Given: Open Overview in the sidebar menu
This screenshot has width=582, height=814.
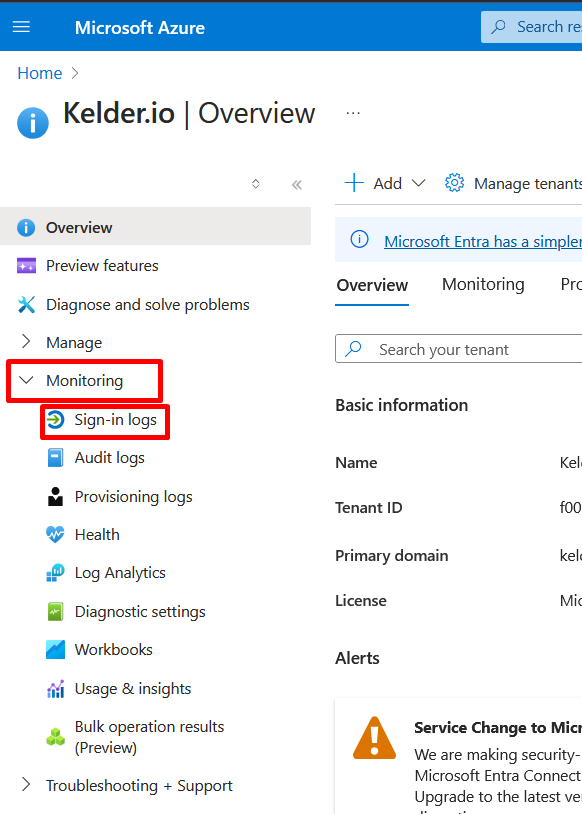Looking at the screenshot, I should point(155,227).
